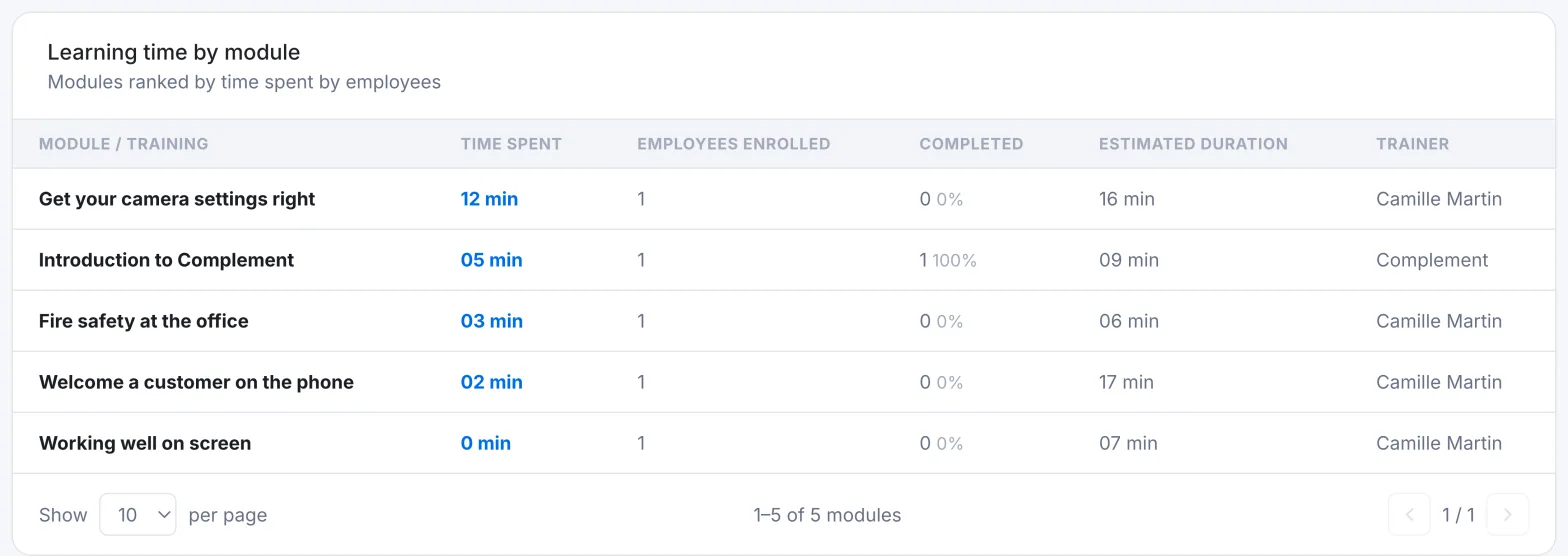The width and height of the screenshot is (1568, 556).
Task: Click completed 0 0% in camera settings row
Action: pyautogui.click(x=941, y=199)
